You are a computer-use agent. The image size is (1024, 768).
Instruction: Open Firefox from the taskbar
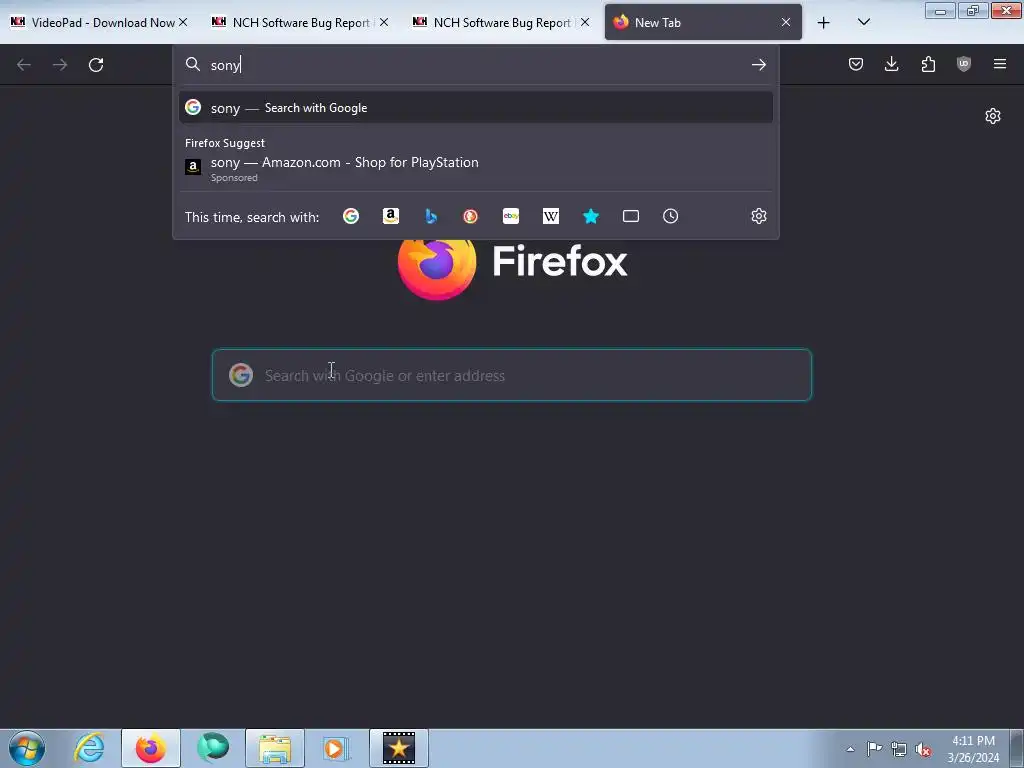pos(151,748)
